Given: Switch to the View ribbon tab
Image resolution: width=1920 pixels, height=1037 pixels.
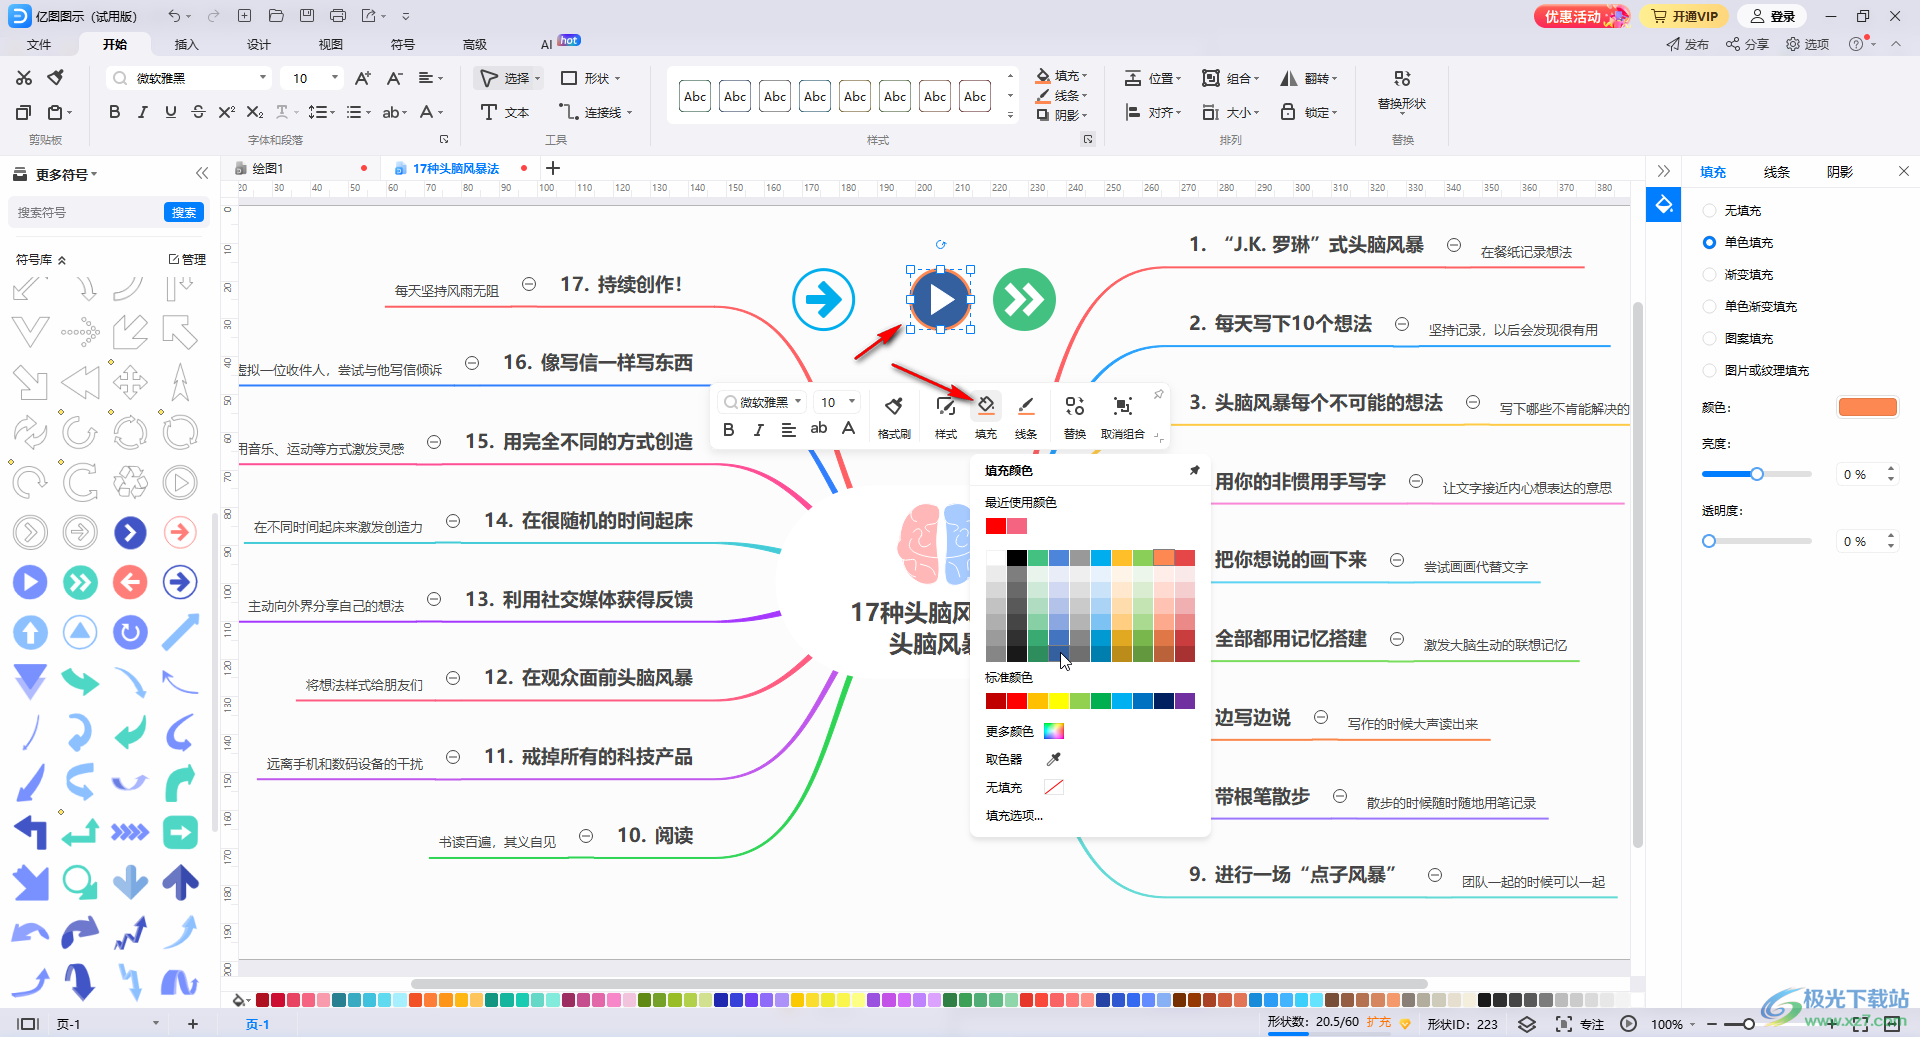Looking at the screenshot, I should tap(330, 44).
